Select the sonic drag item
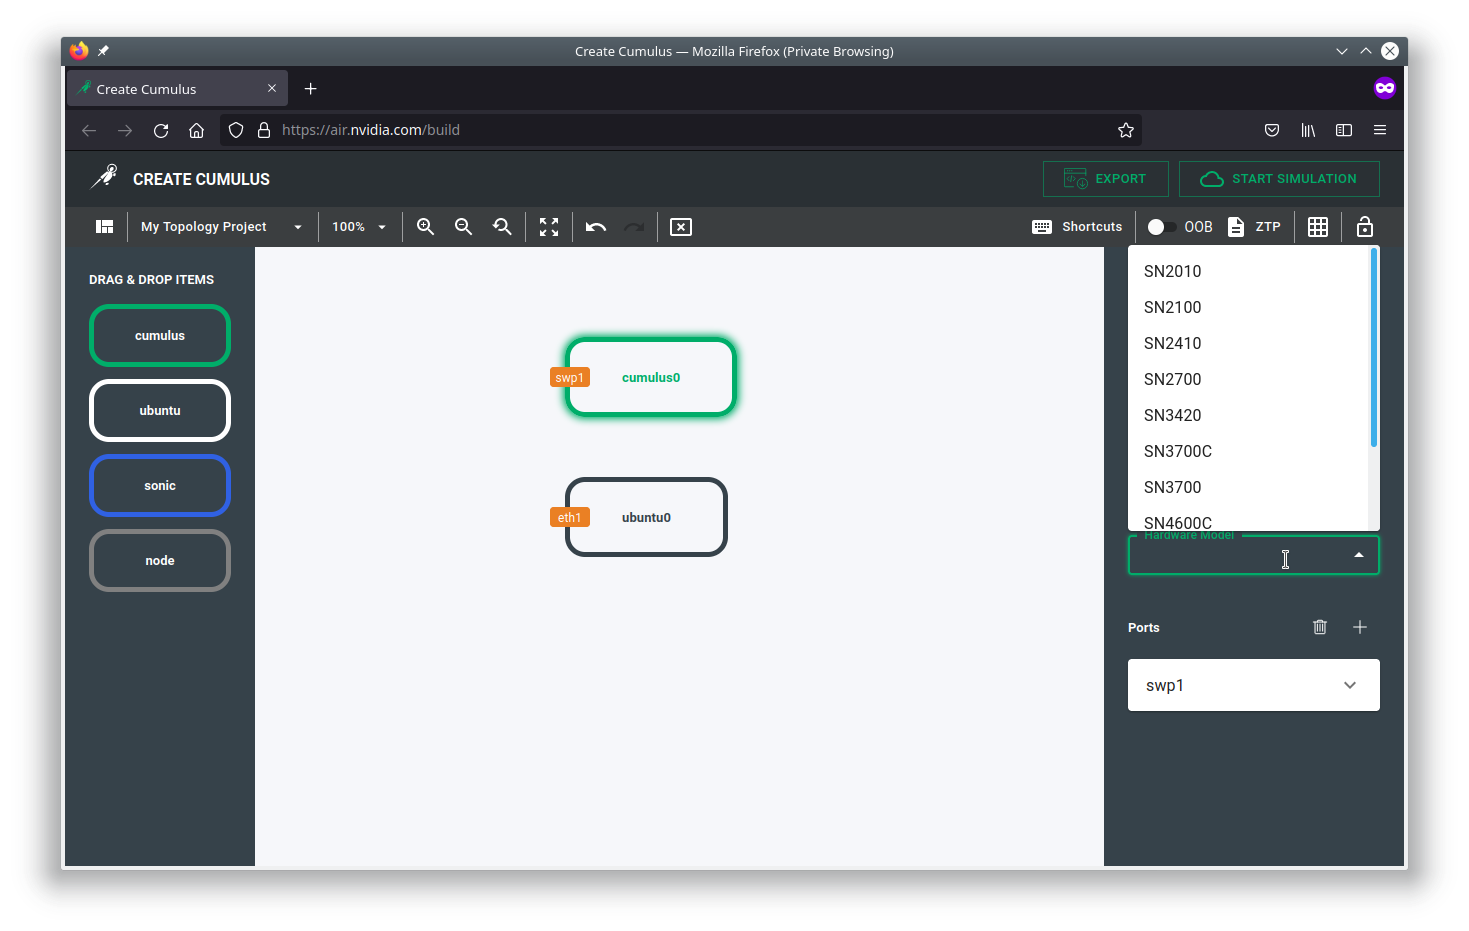Image resolution: width=1469 pixels, height=931 pixels. (x=160, y=486)
